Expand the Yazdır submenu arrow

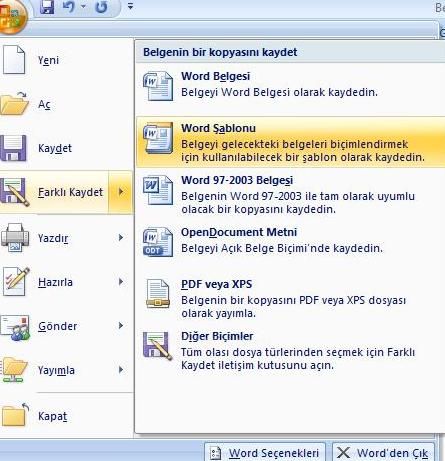(121, 237)
